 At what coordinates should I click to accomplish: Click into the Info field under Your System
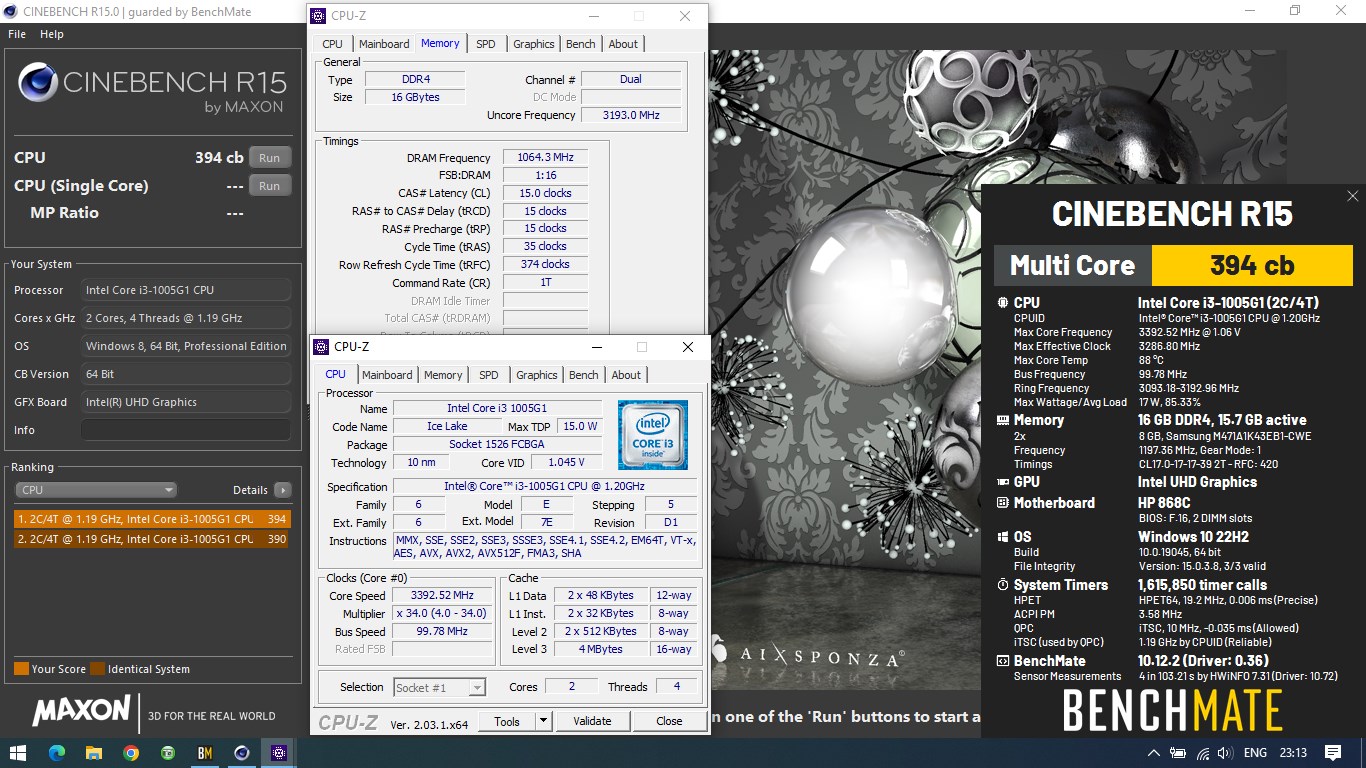coord(186,430)
